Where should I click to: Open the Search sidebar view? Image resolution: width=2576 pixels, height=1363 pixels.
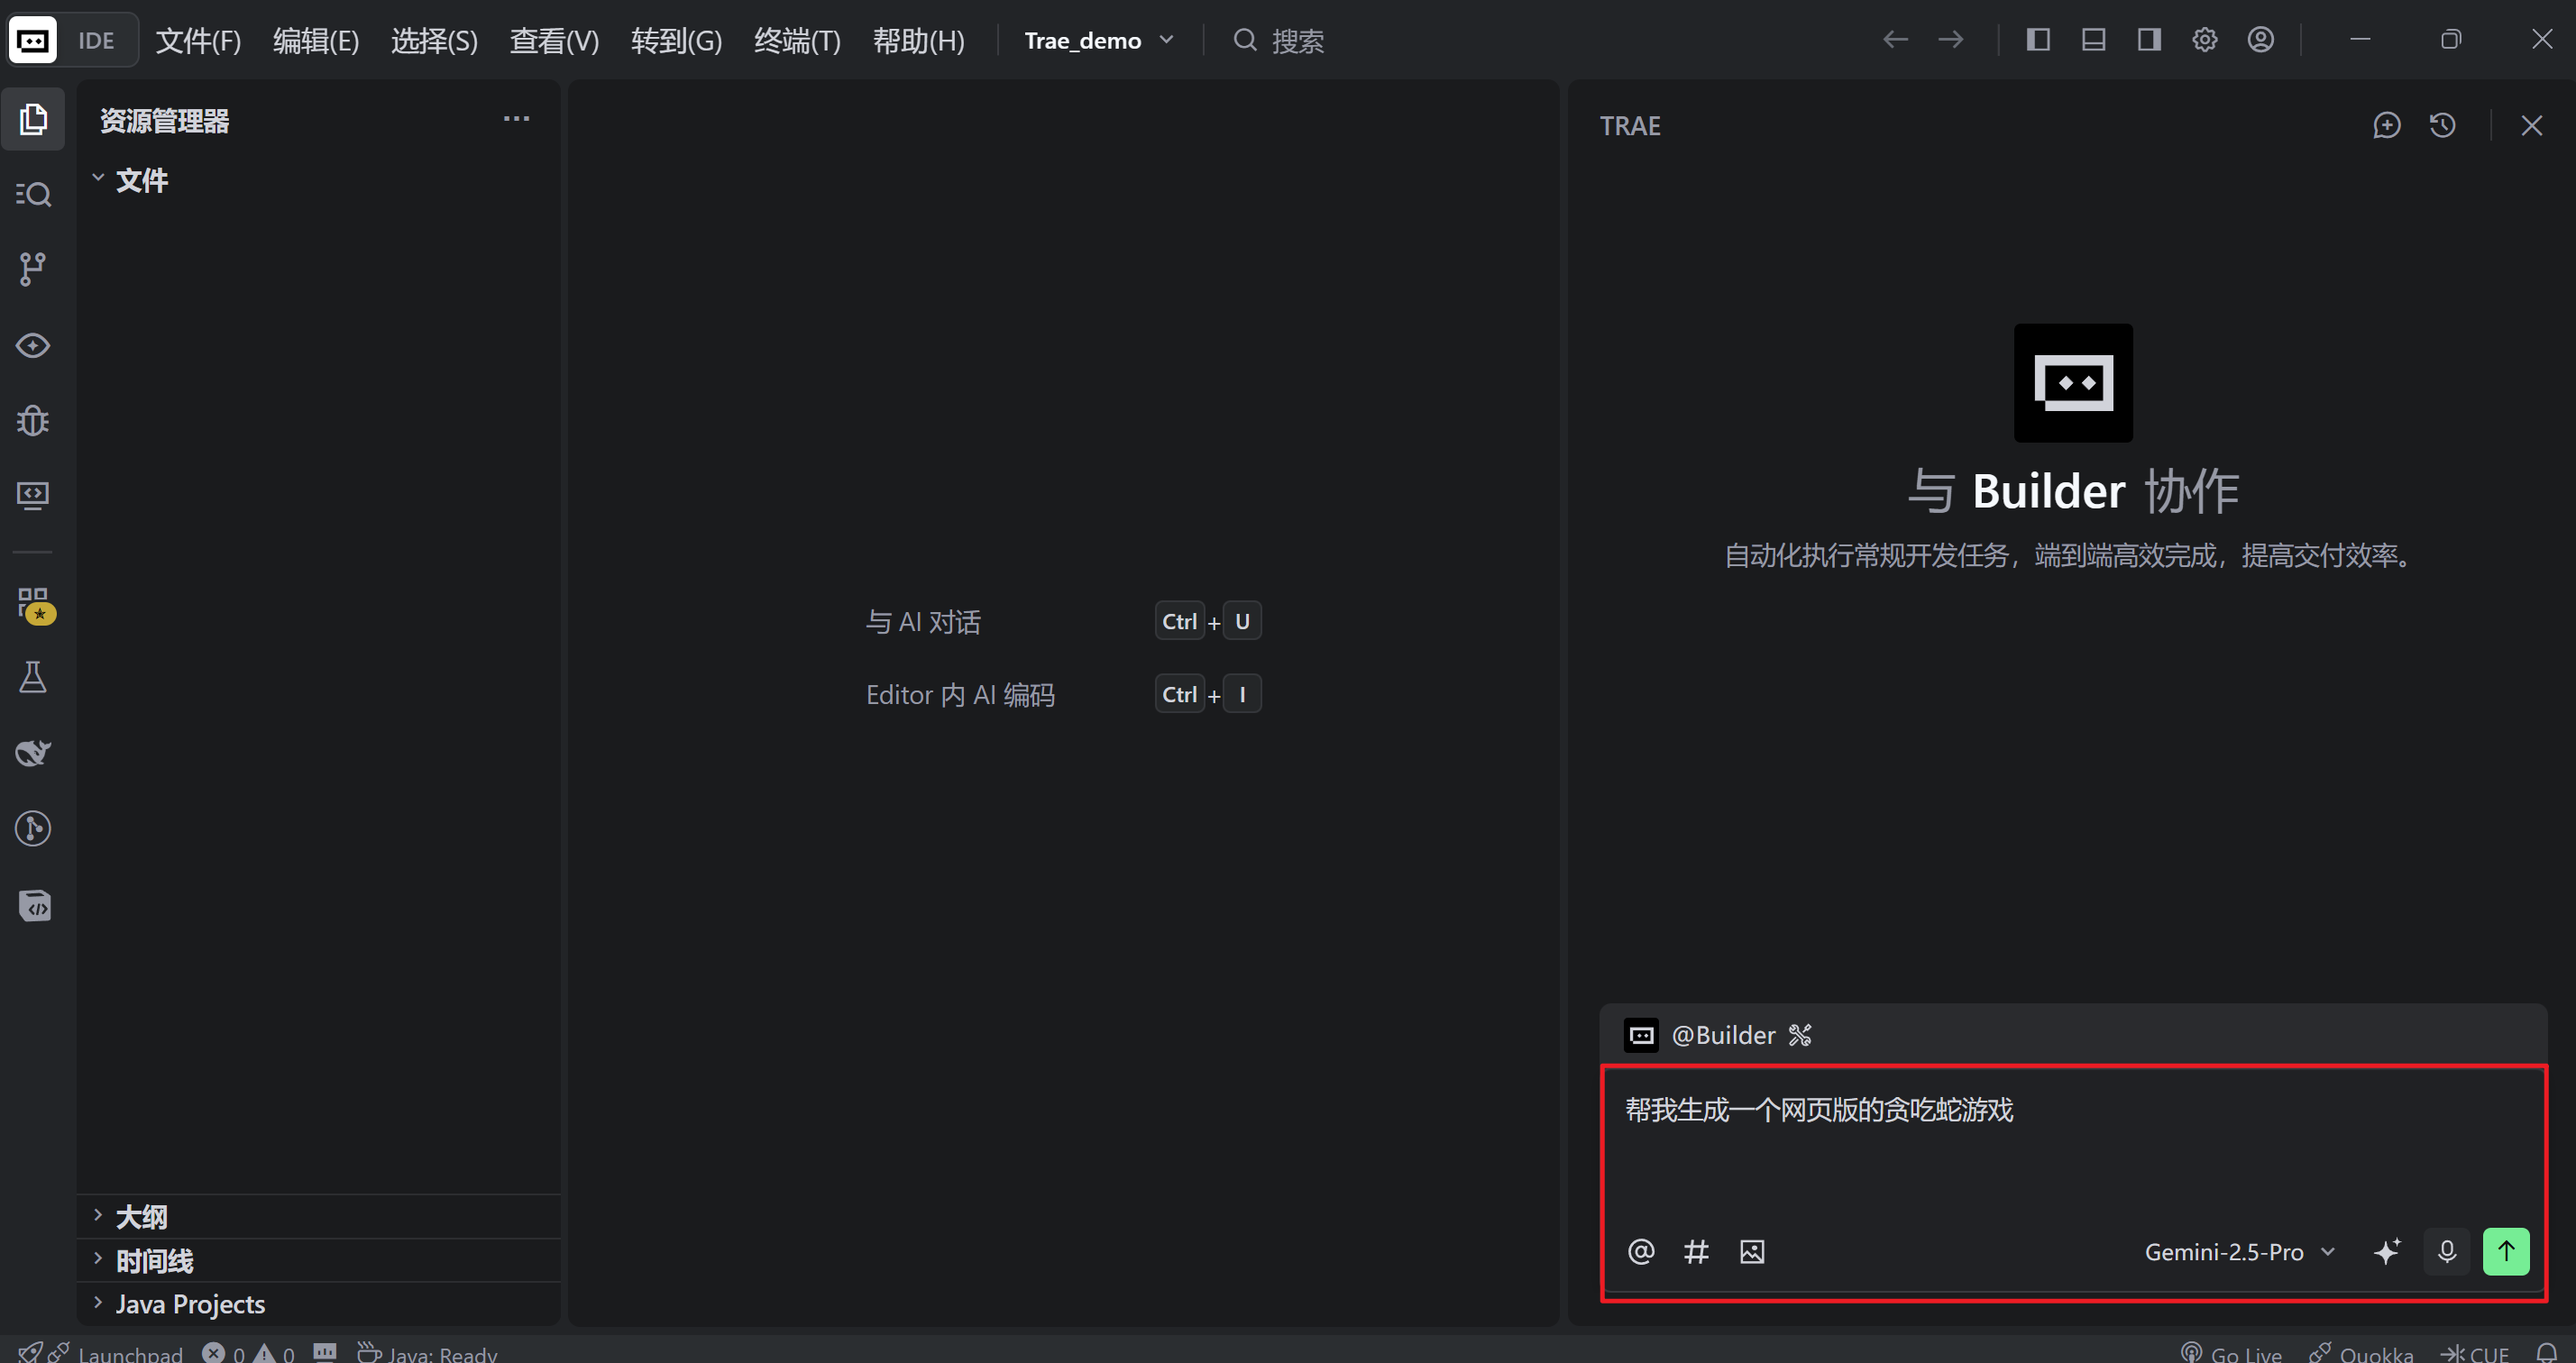click(33, 194)
